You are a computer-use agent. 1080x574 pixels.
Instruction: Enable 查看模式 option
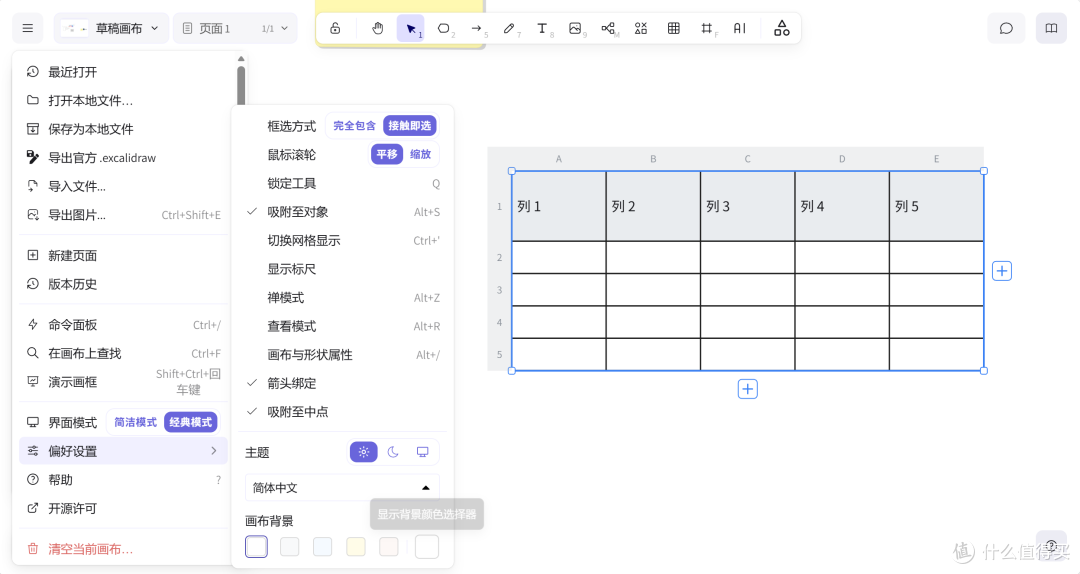coord(343,327)
